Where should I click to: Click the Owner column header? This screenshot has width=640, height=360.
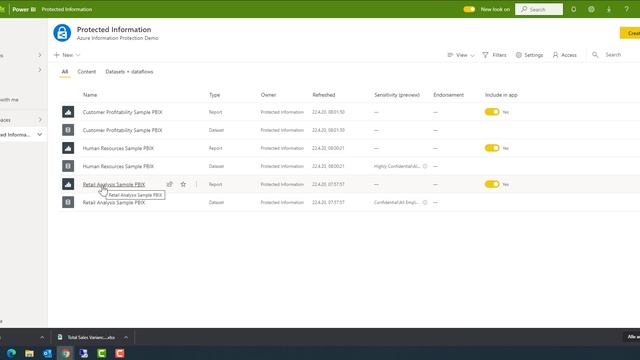(x=268, y=95)
